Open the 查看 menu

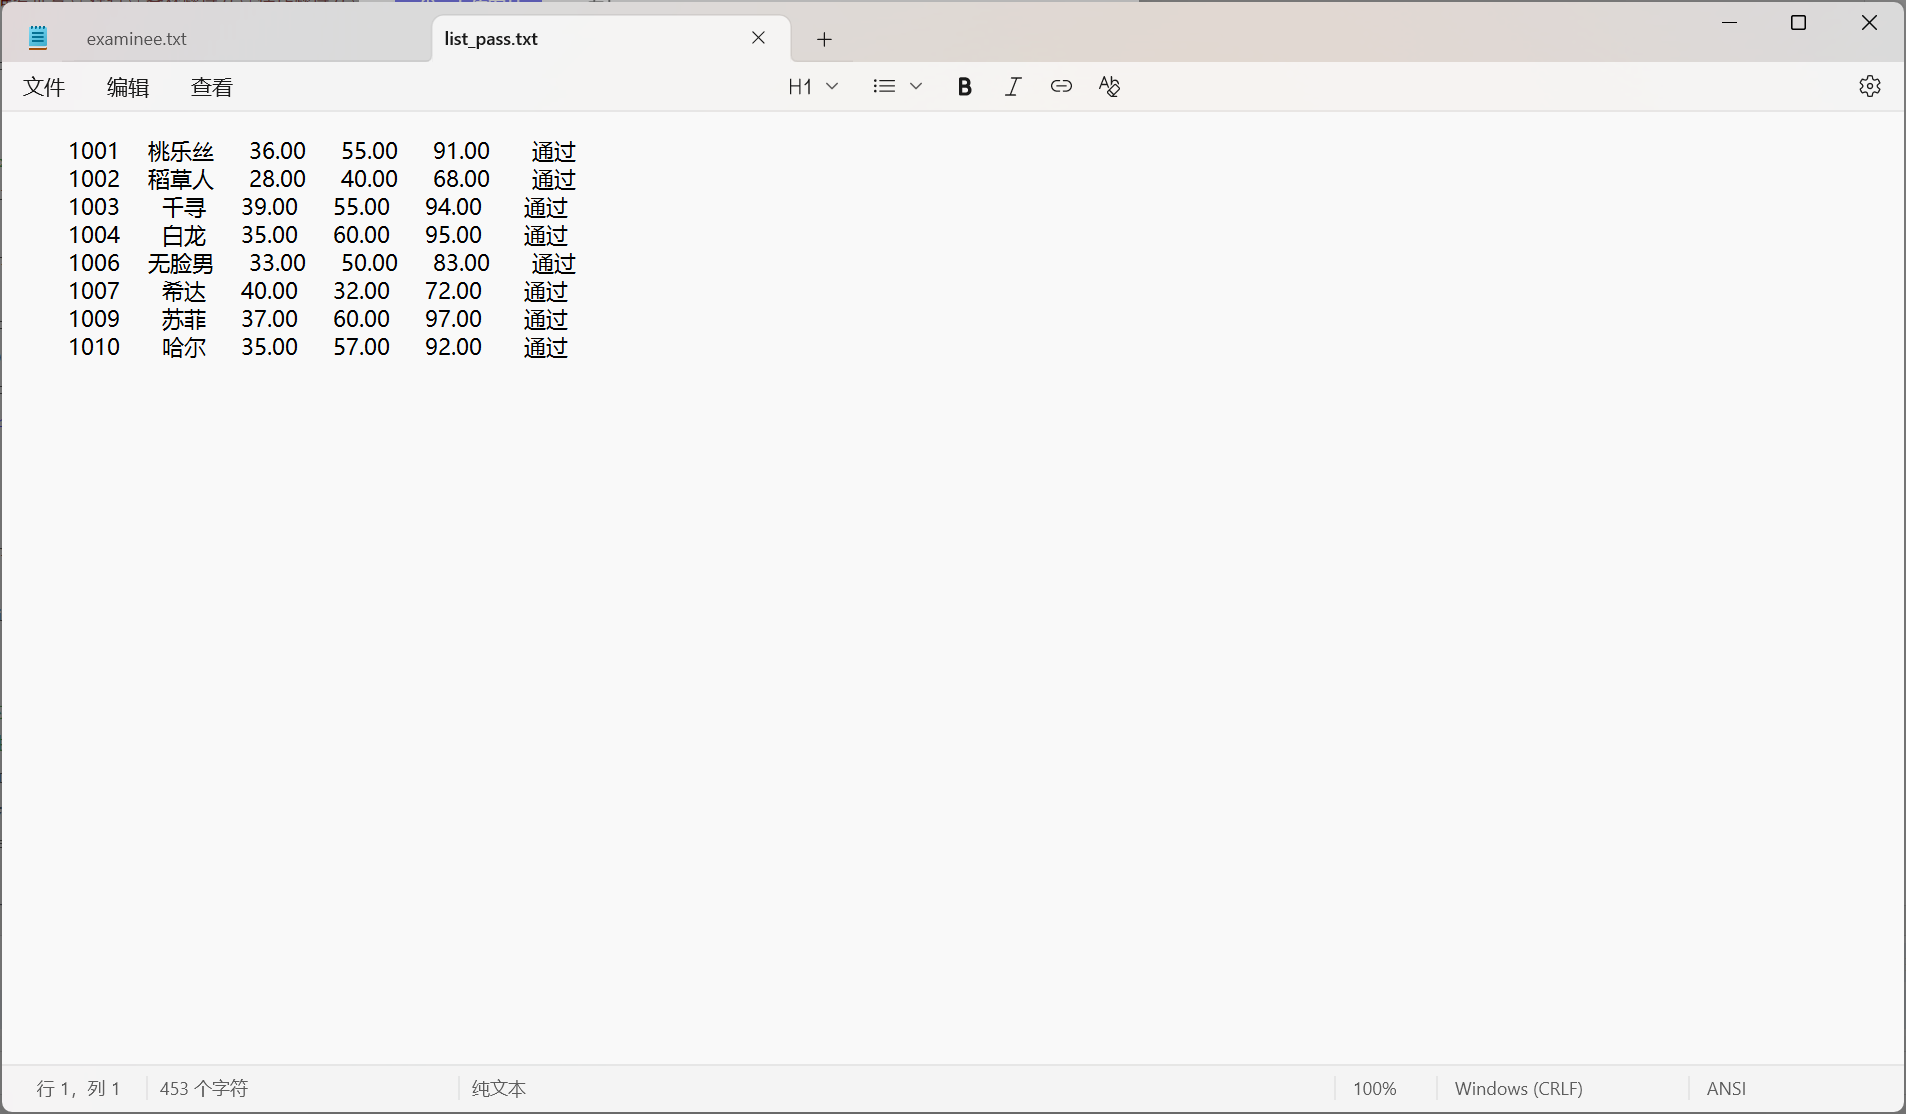click(212, 87)
